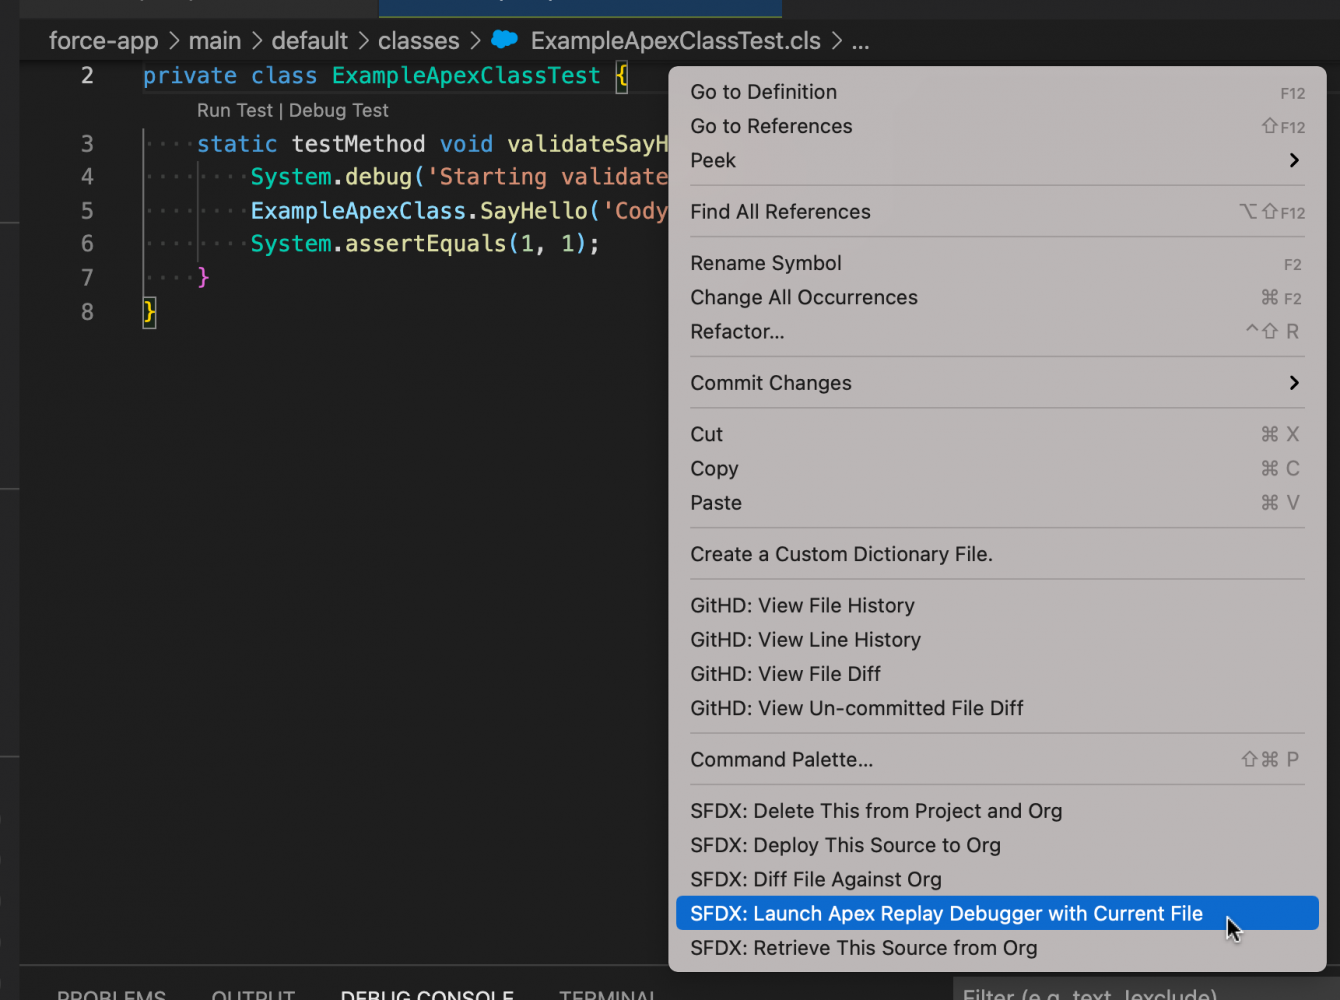Image resolution: width=1340 pixels, height=1000 pixels.
Task: Switch to the DEBUG CONSOLE tab
Action: [427, 995]
